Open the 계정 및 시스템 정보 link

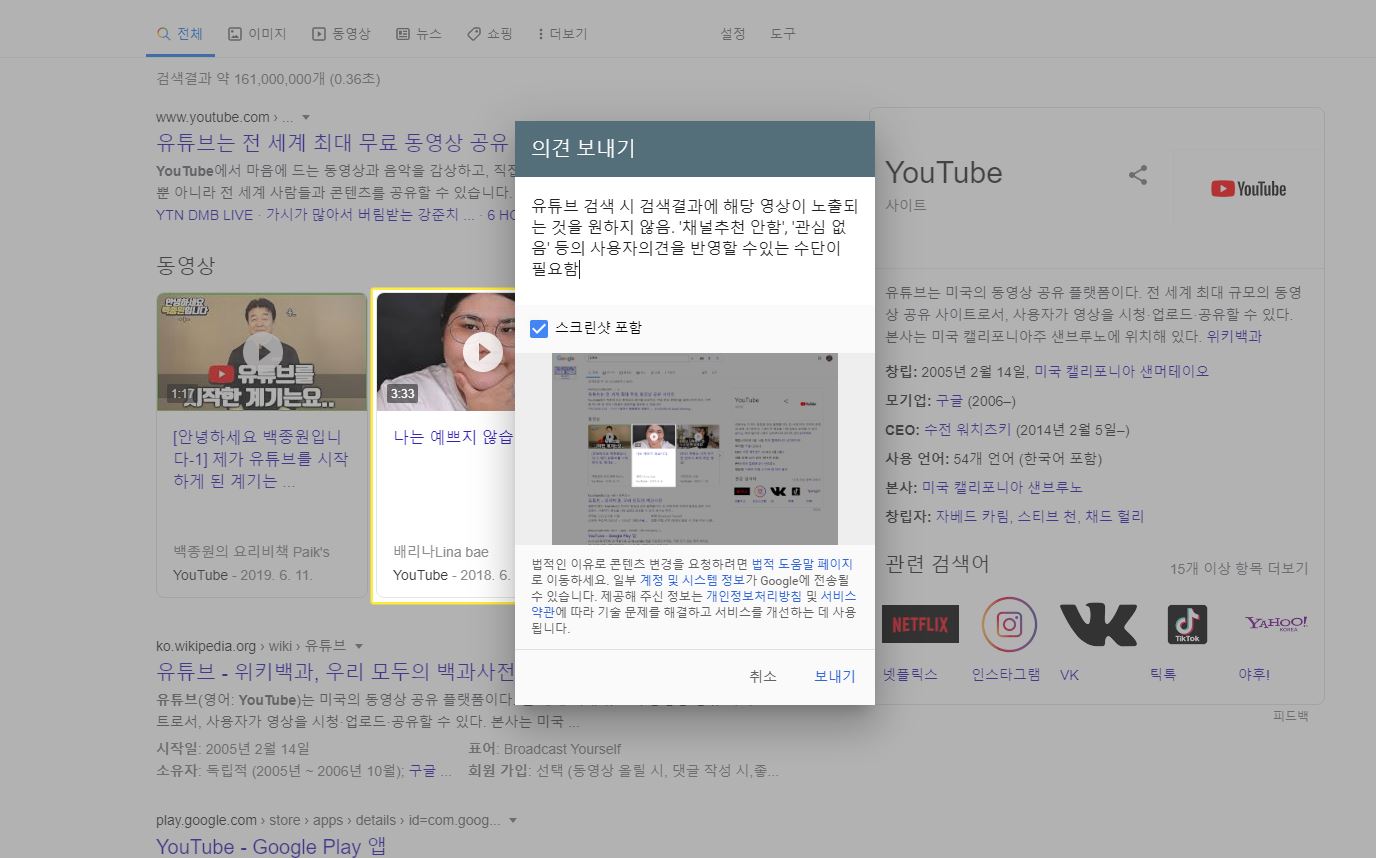pos(692,580)
